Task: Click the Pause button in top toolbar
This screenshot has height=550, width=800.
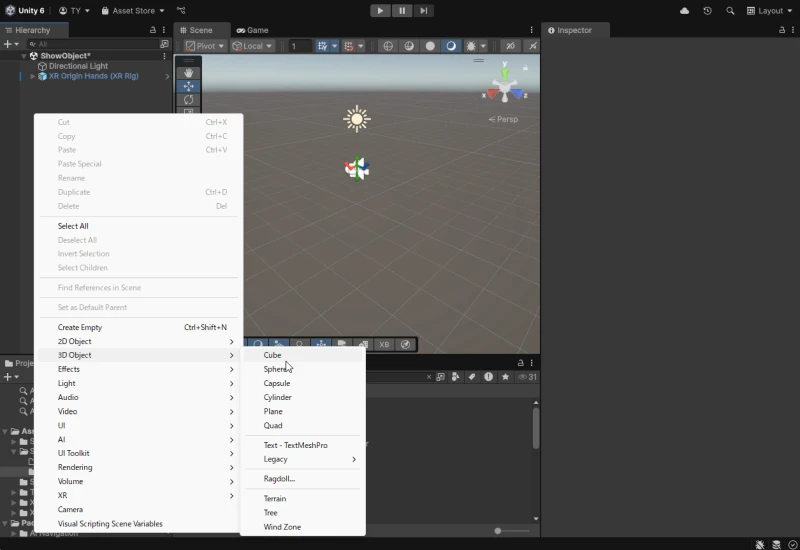Action: coord(402,11)
